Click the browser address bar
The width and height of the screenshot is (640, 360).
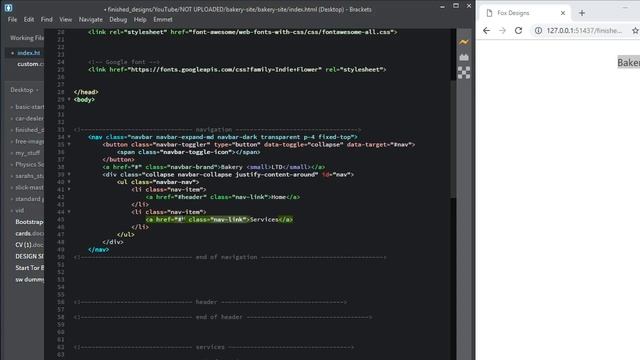(584, 31)
